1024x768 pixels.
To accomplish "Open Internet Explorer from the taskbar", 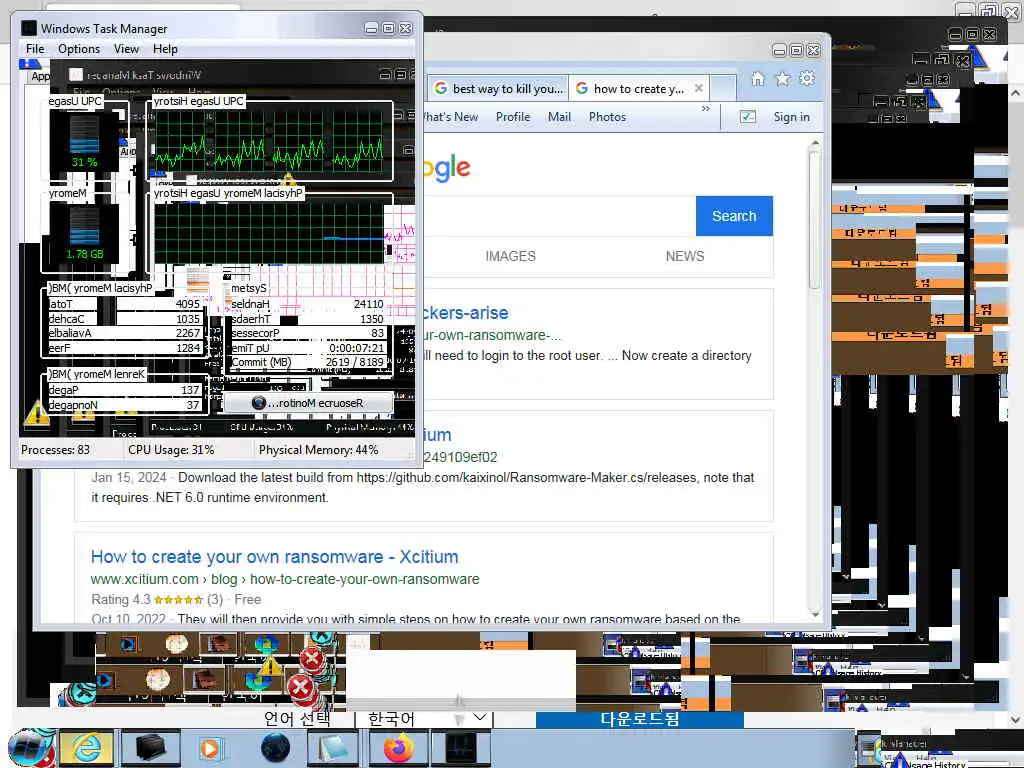I will [86, 748].
